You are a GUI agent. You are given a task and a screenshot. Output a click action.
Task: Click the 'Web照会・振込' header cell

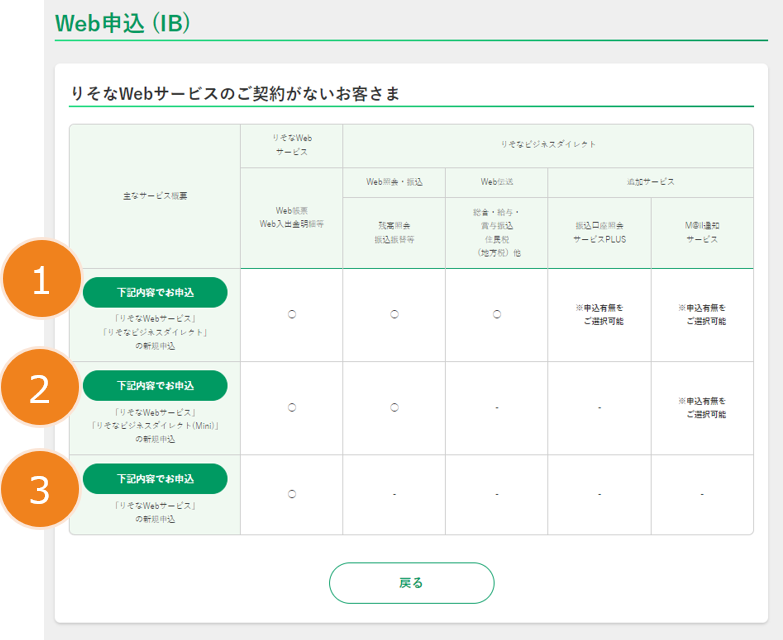[394, 182]
